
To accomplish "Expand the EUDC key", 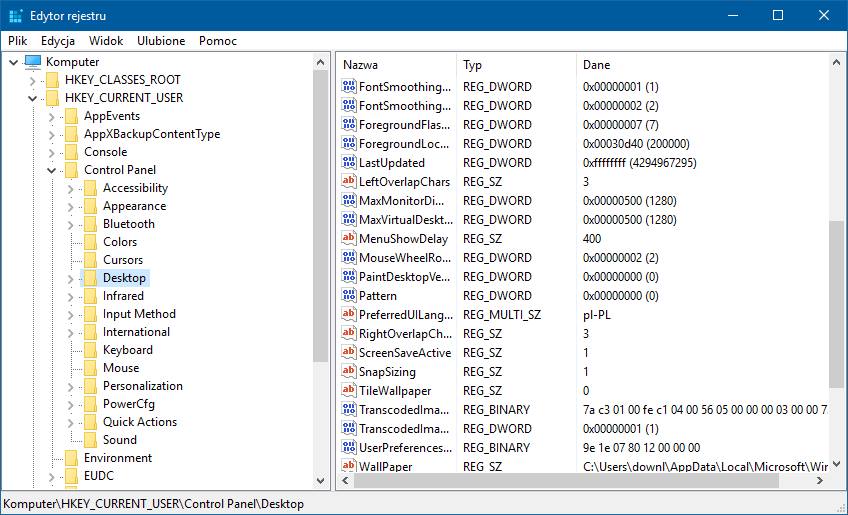I will pyautogui.click(x=51, y=476).
